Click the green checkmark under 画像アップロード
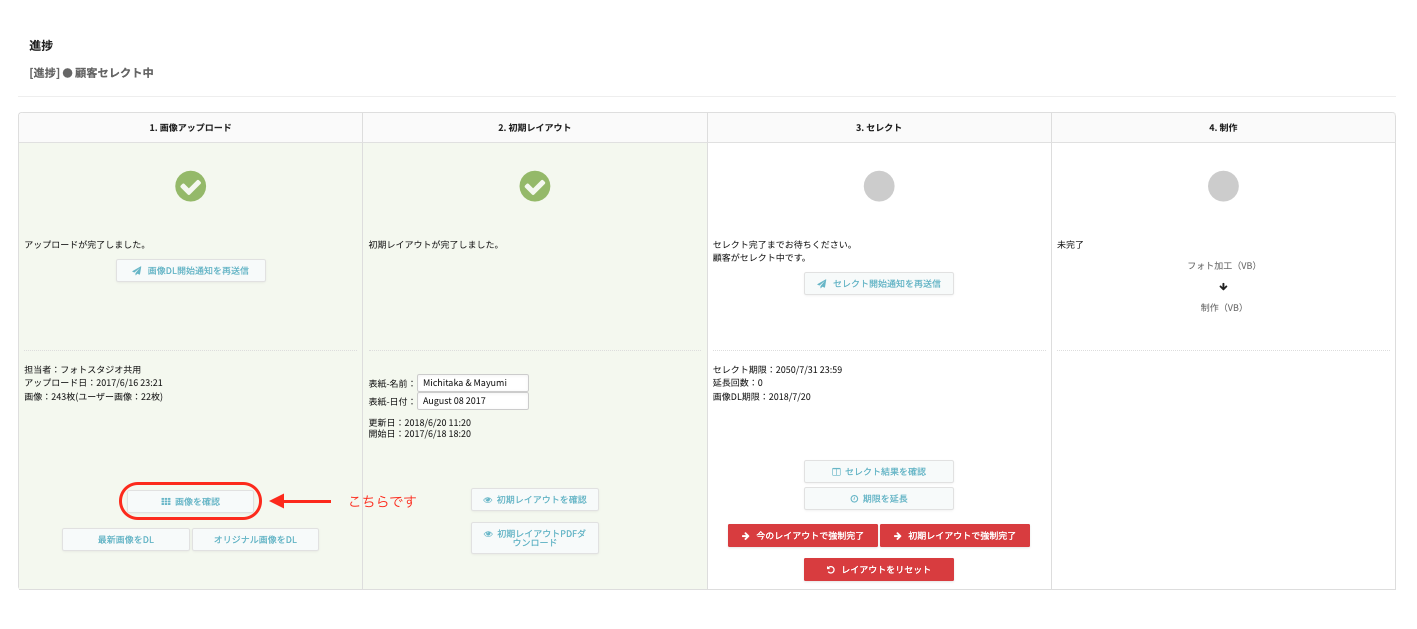This screenshot has width=1417, height=629. [190, 186]
